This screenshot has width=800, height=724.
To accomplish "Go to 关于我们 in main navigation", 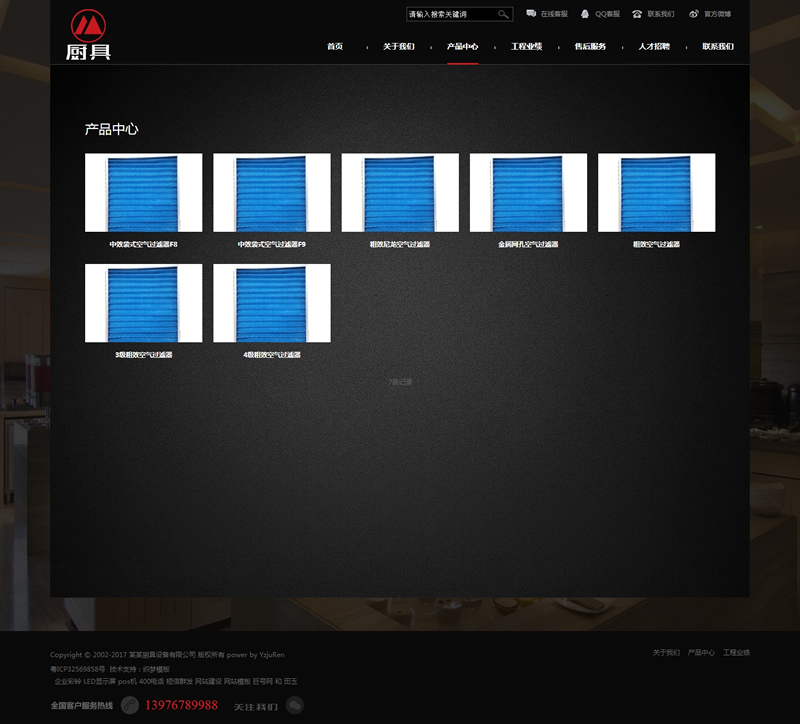I will pos(398,47).
